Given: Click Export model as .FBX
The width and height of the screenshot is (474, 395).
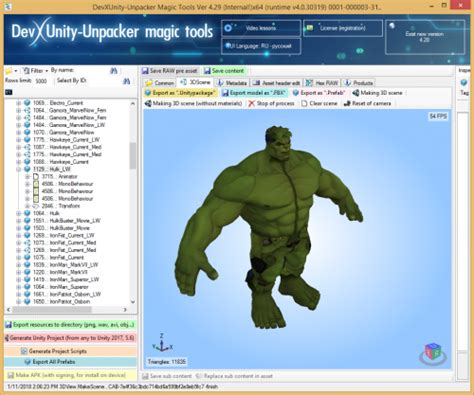Looking at the screenshot, I should tap(254, 93).
